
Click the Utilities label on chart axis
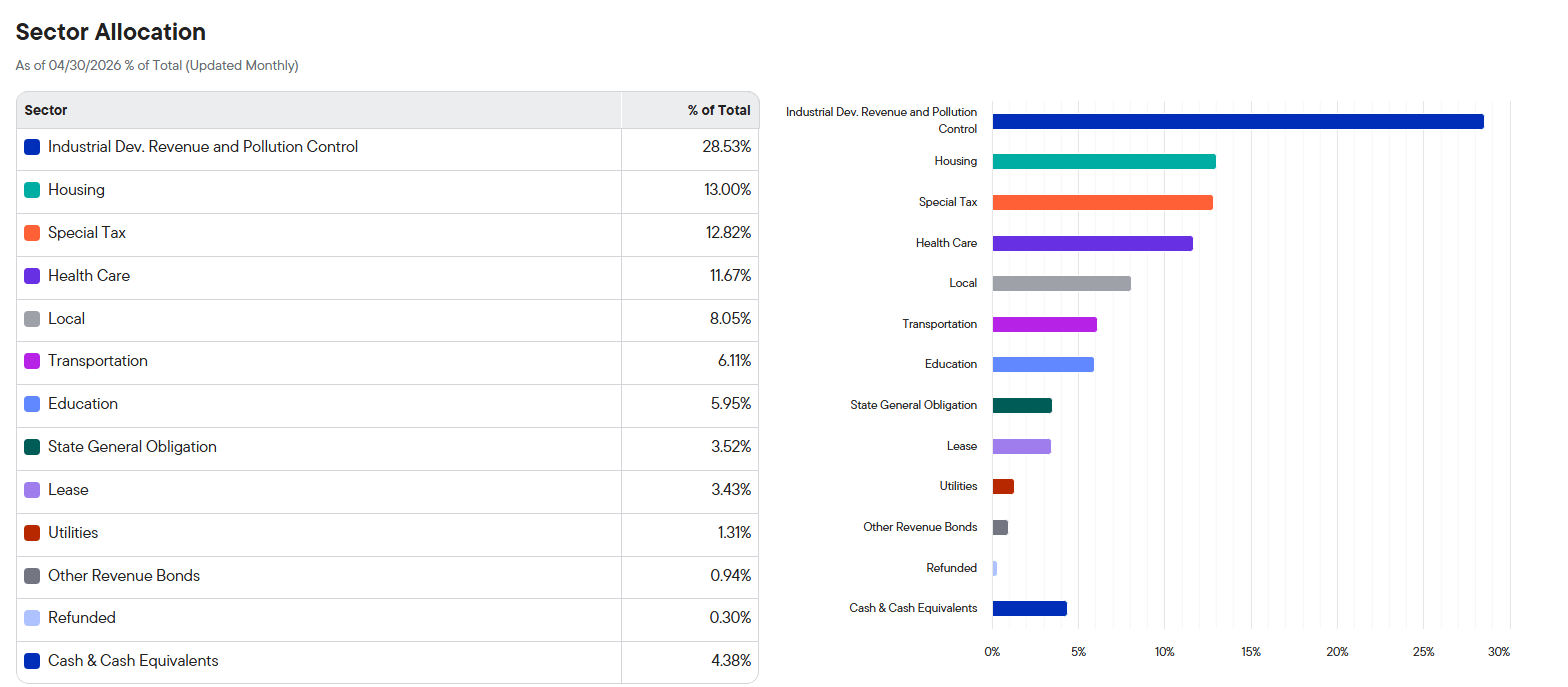[958, 486]
